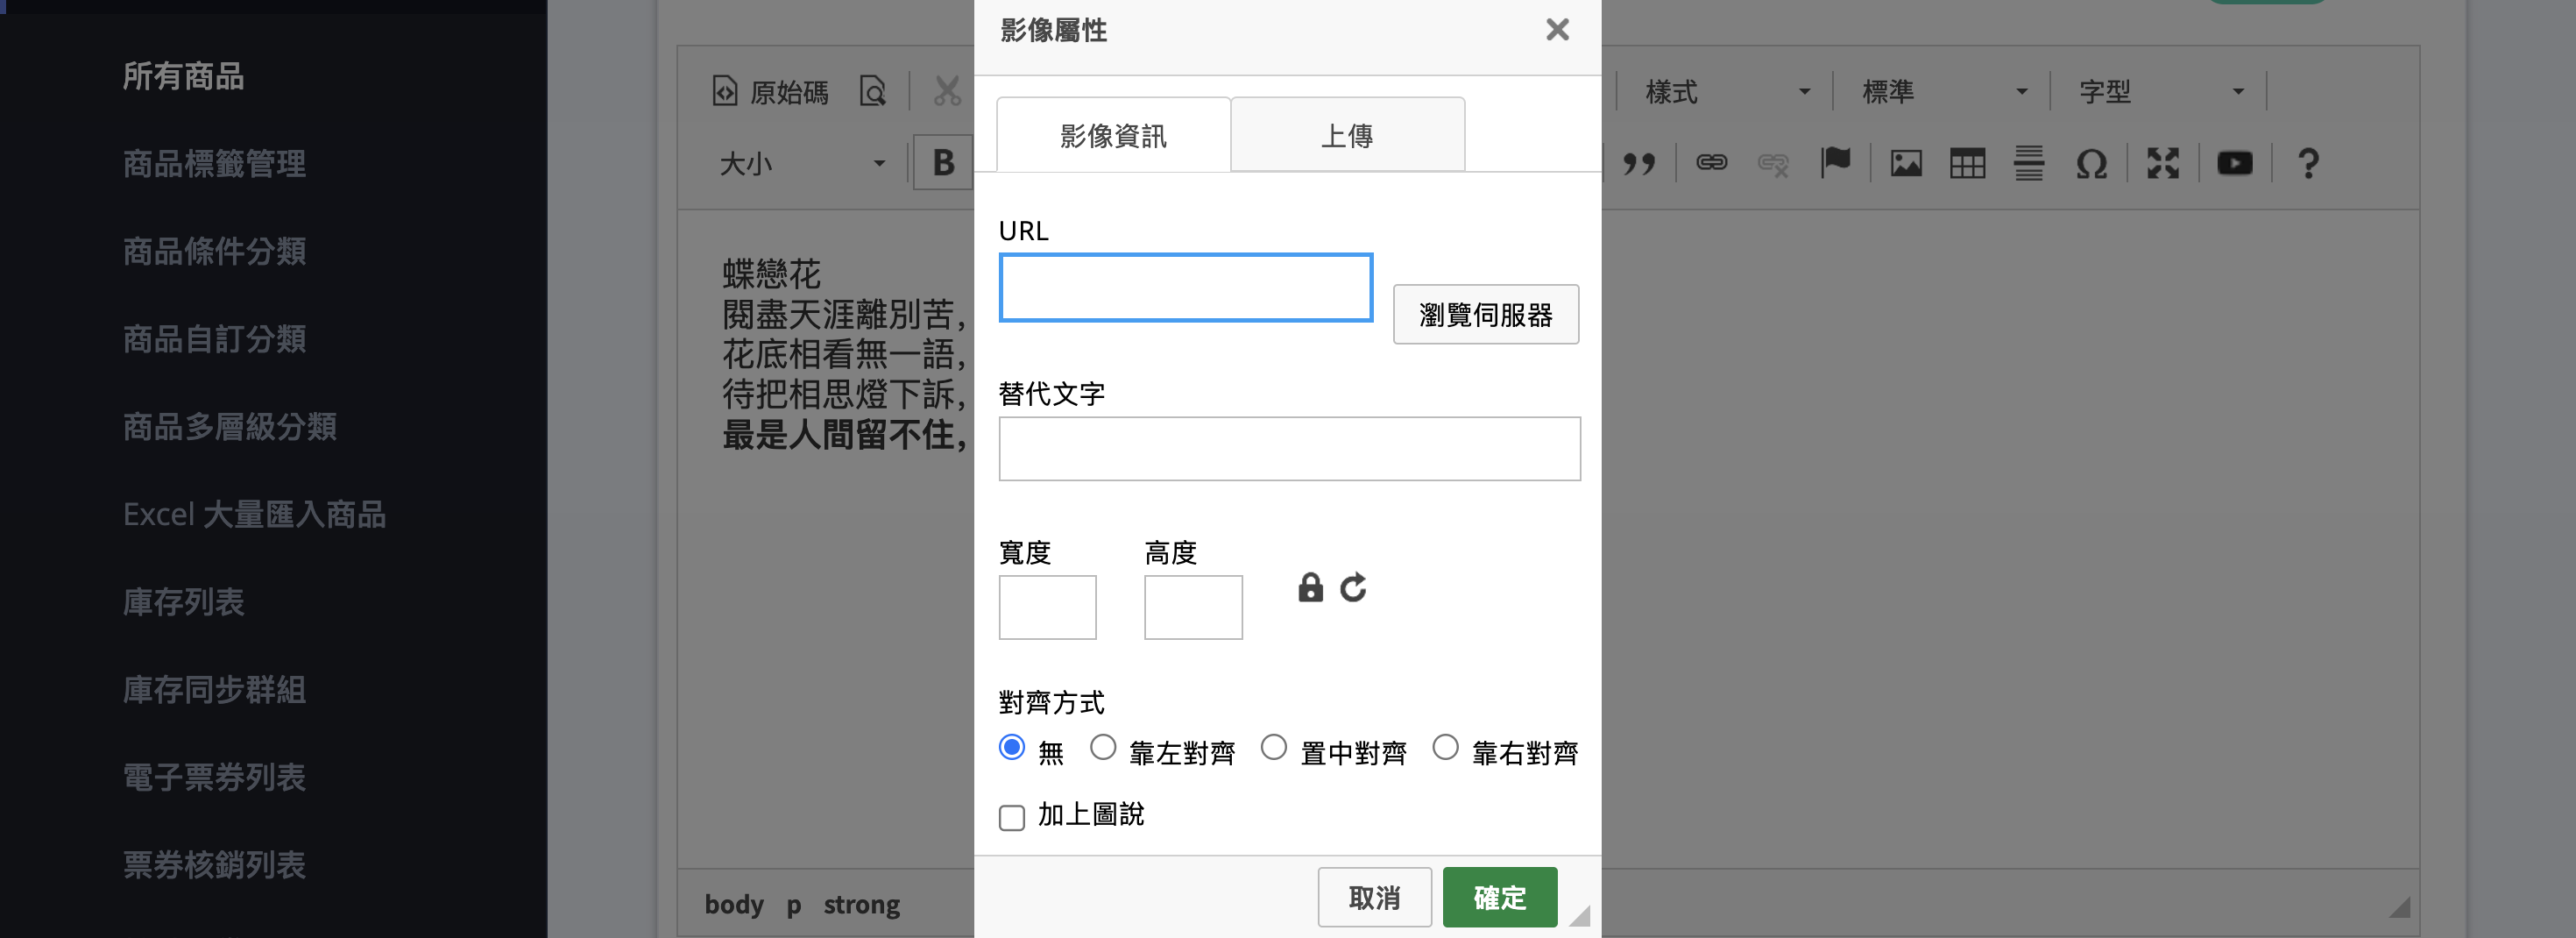Click the Maximize editor icon
The height and width of the screenshot is (938, 2576).
point(2163,163)
